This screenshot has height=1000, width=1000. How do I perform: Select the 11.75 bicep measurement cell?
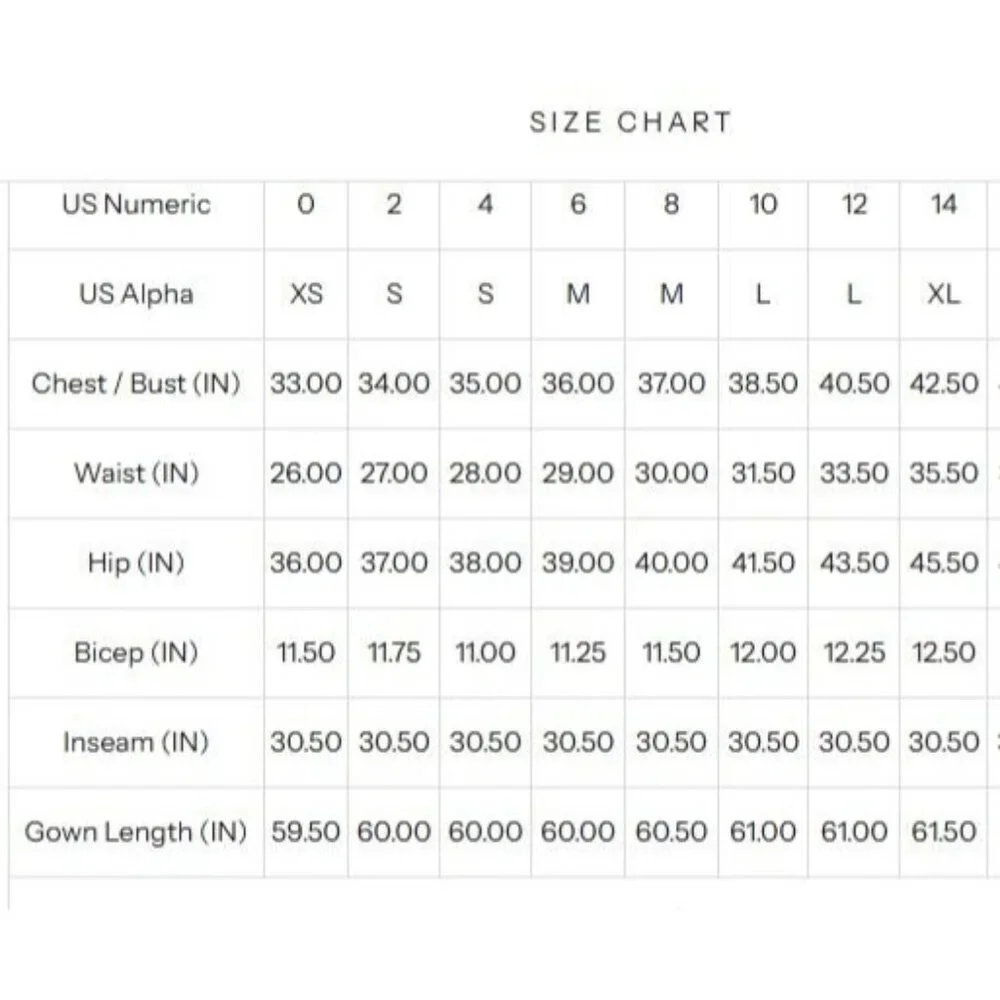pos(394,653)
